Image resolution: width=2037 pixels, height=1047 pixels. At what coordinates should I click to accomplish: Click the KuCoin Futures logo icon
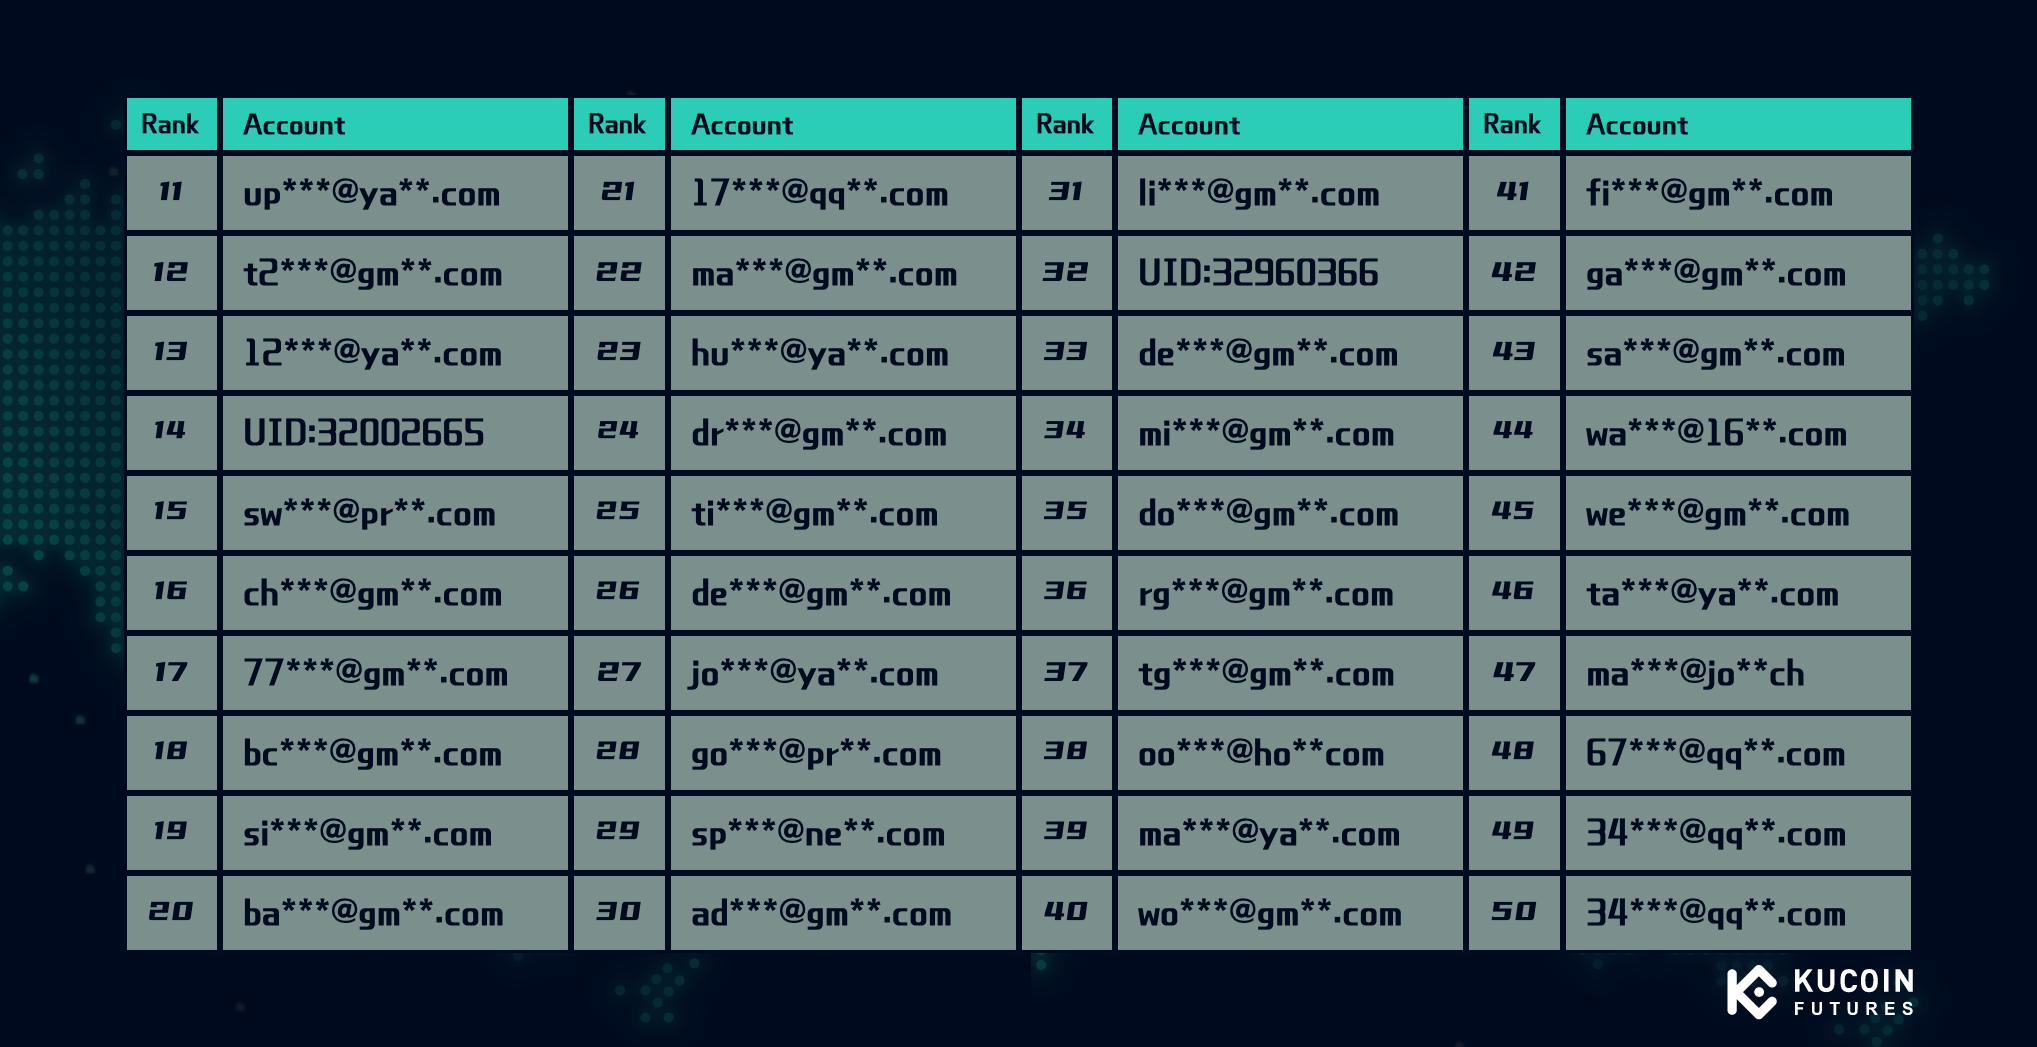tap(1752, 992)
